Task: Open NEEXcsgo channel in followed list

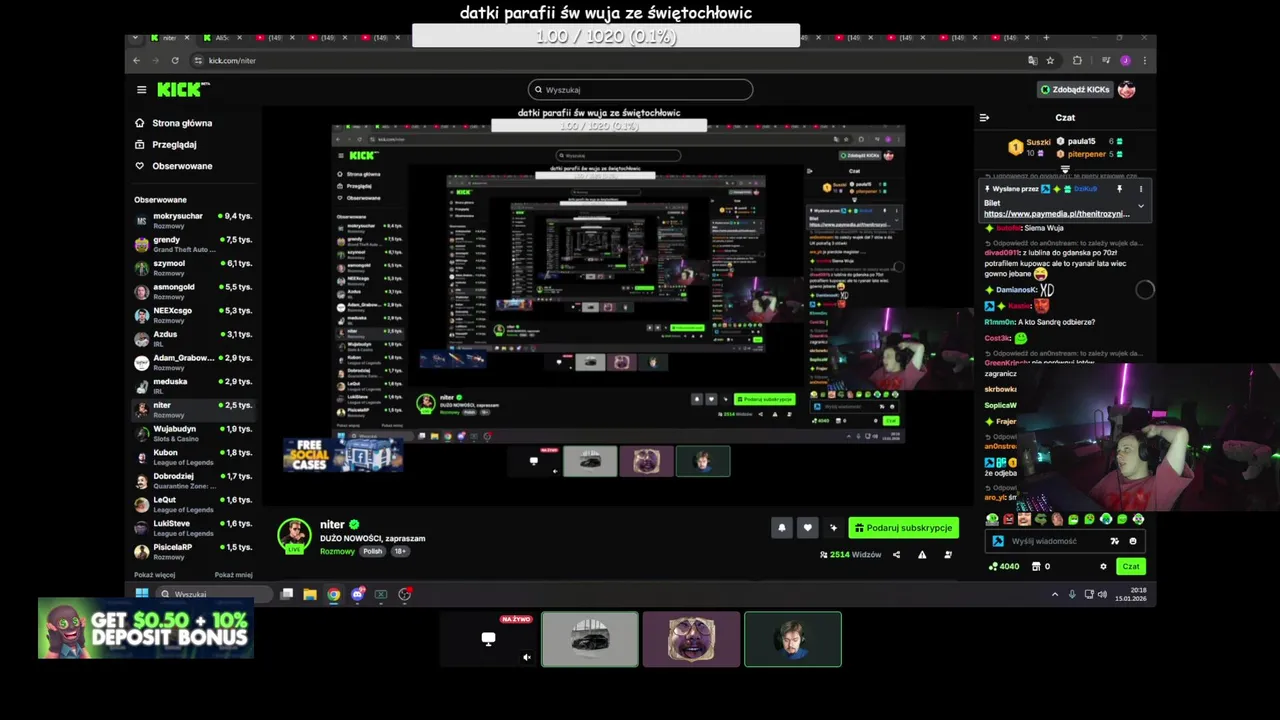Action: pyautogui.click(x=193, y=315)
